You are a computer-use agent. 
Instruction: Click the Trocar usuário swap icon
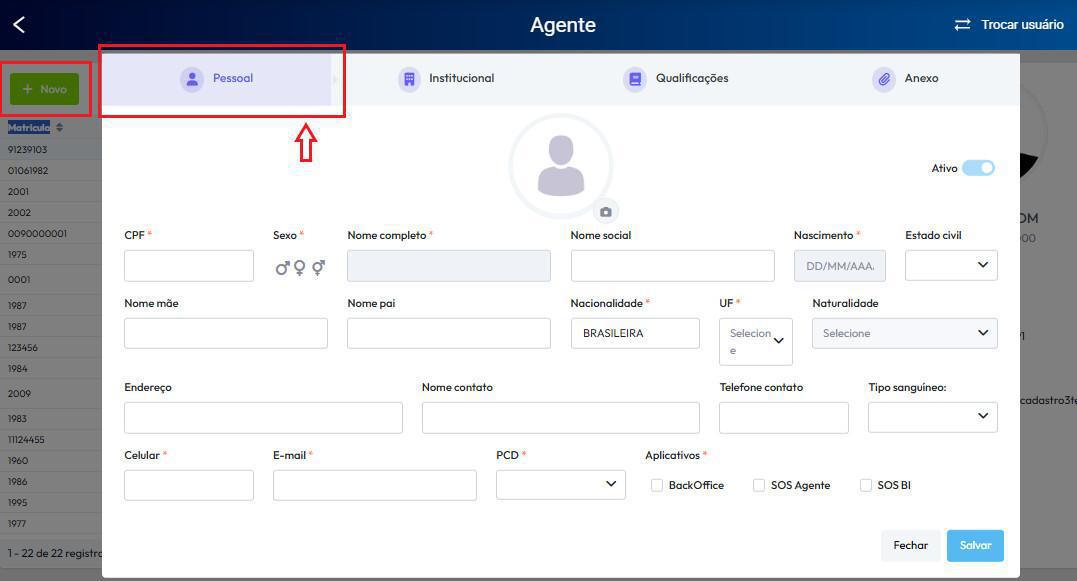(962, 25)
